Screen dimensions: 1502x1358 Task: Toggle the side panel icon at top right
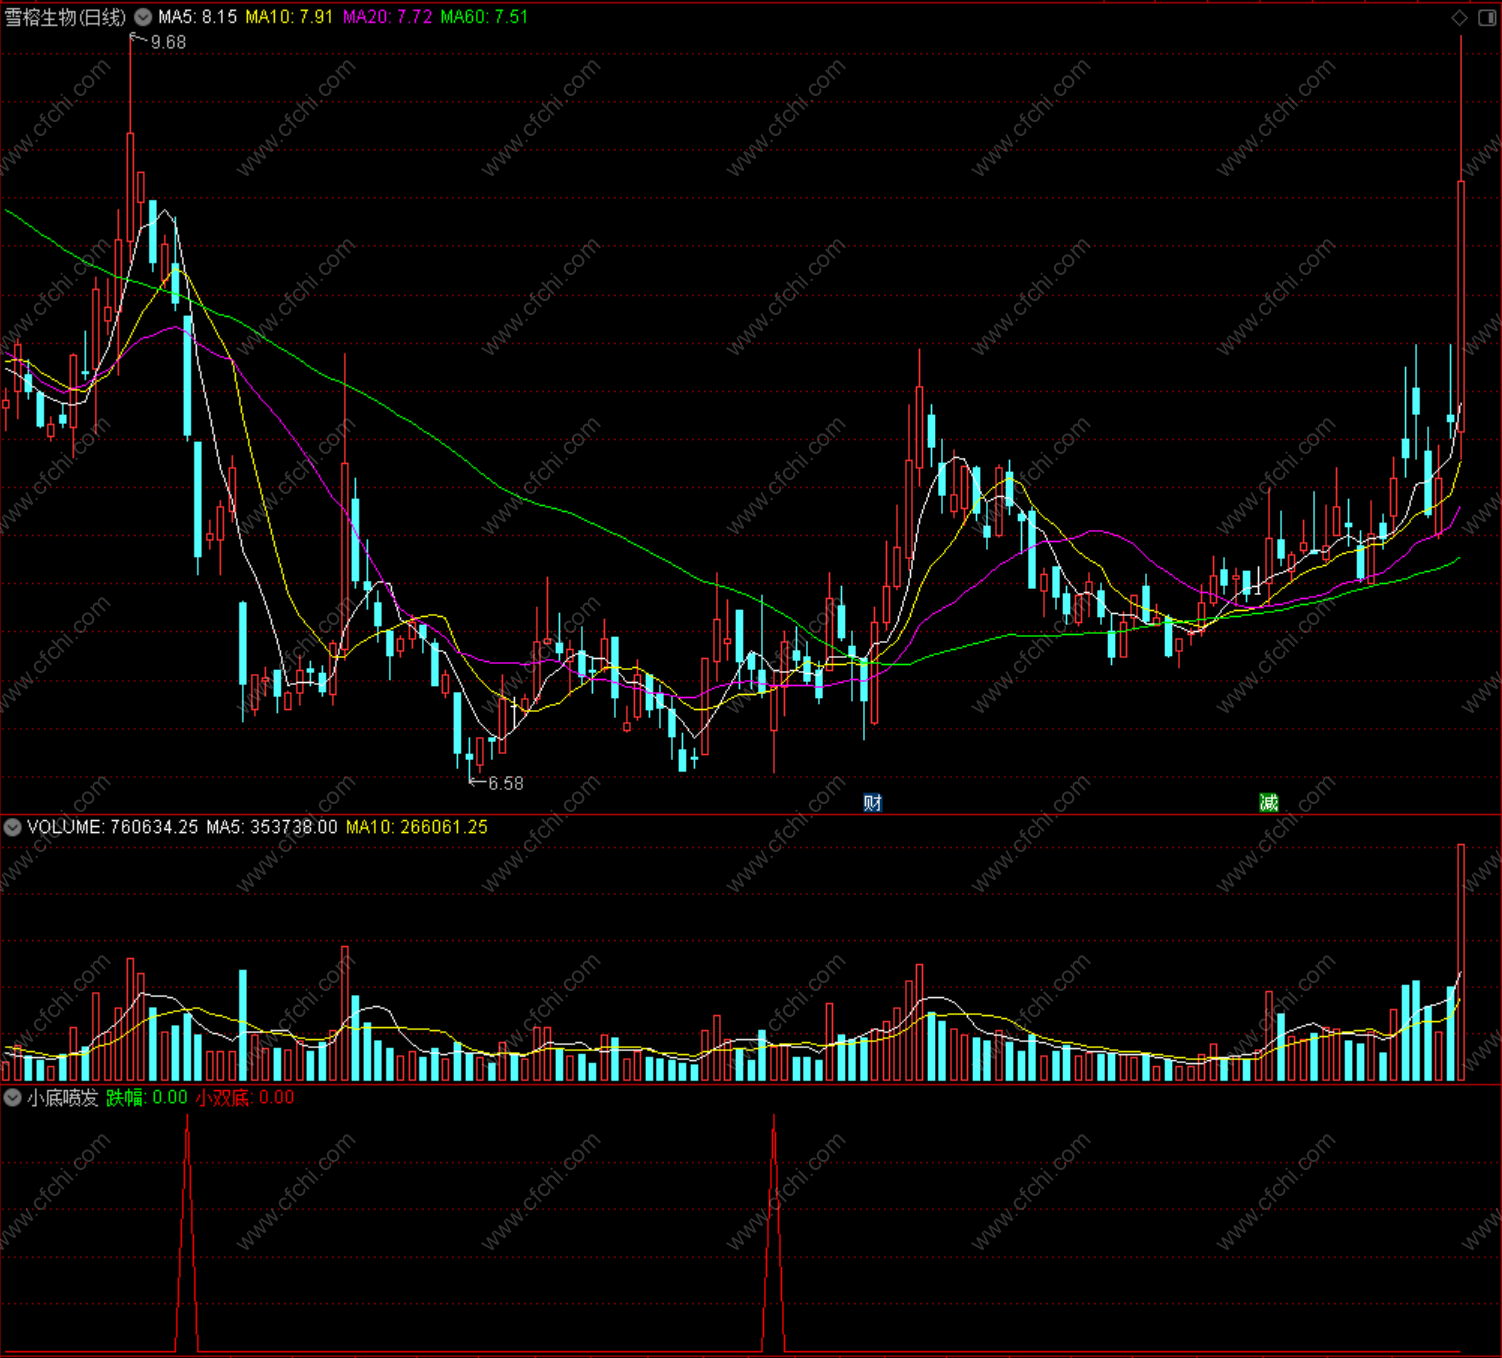click(x=1487, y=17)
